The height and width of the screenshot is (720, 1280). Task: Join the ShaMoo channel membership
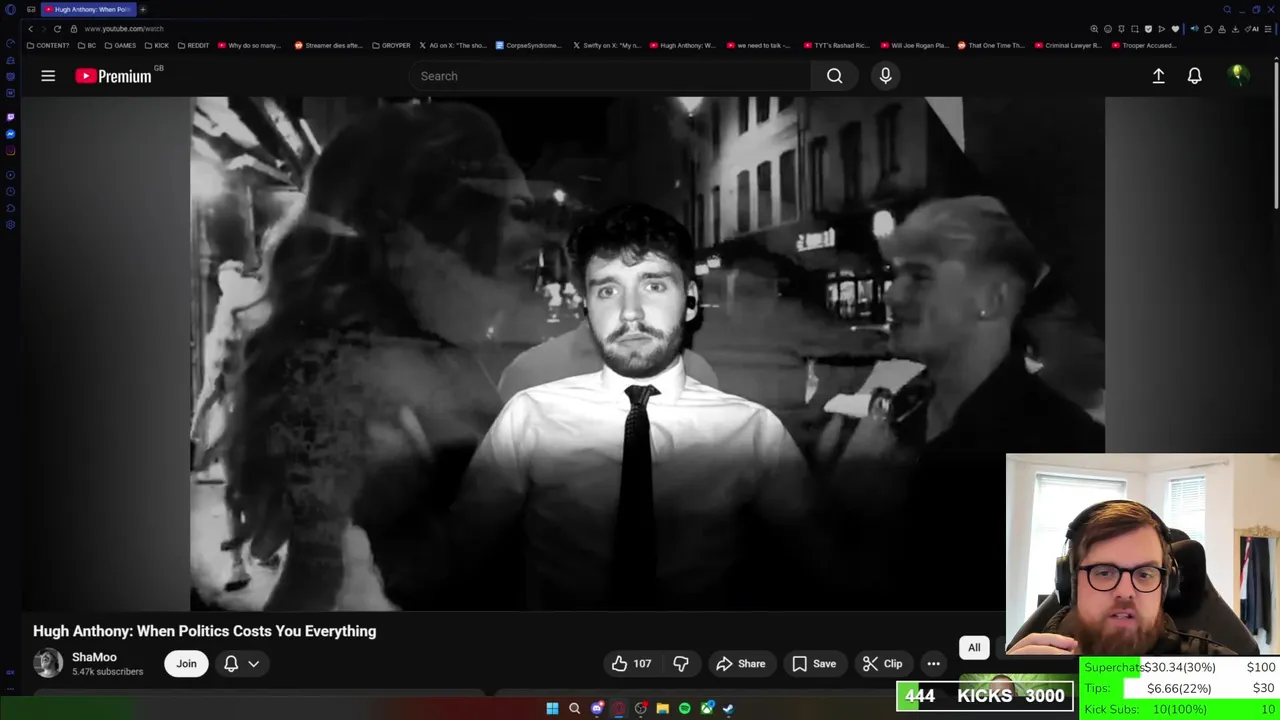coord(186,663)
